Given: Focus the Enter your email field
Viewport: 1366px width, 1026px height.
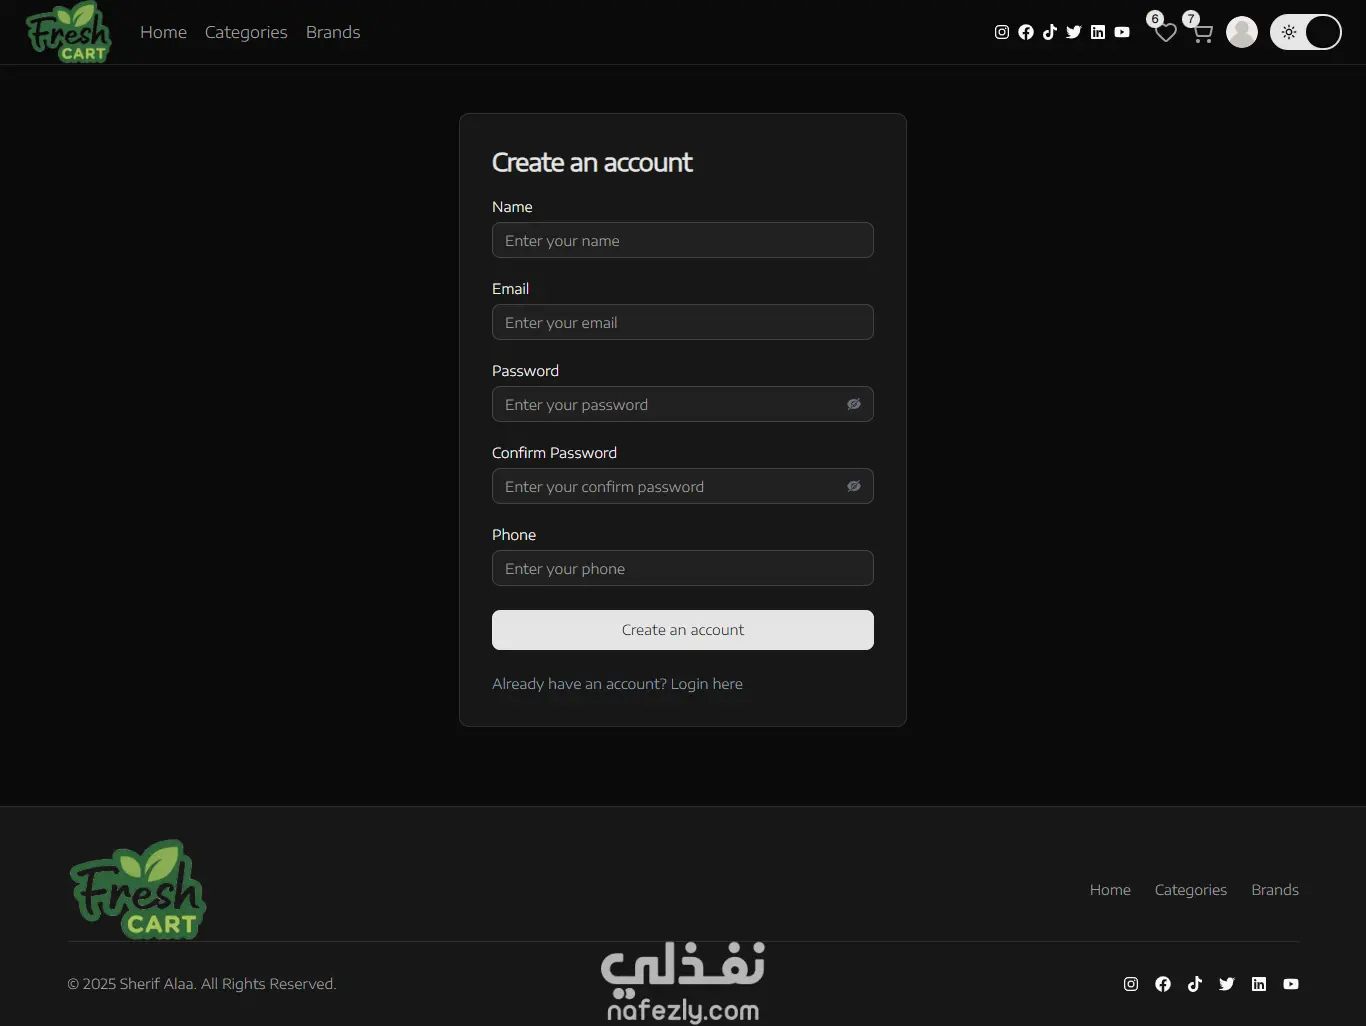Looking at the screenshot, I should tap(683, 322).
